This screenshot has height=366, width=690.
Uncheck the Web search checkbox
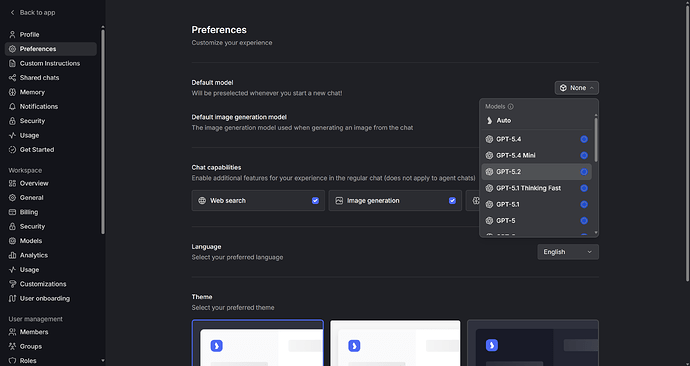point(315,201)
